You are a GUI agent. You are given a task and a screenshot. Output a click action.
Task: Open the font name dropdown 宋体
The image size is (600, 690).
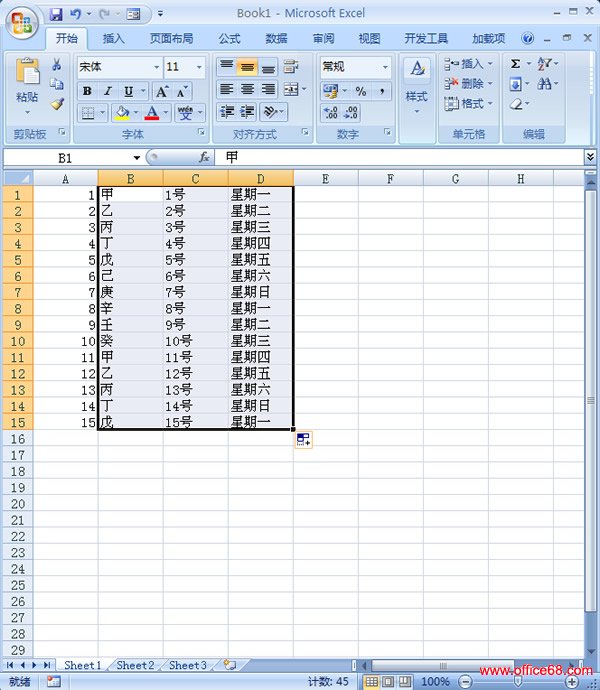tap(157, 67)
